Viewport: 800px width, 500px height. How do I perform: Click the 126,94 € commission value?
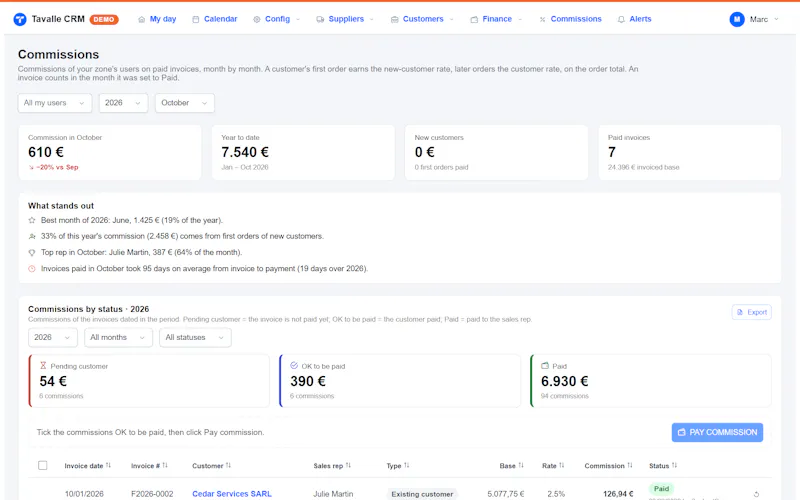tap(618, 494)
